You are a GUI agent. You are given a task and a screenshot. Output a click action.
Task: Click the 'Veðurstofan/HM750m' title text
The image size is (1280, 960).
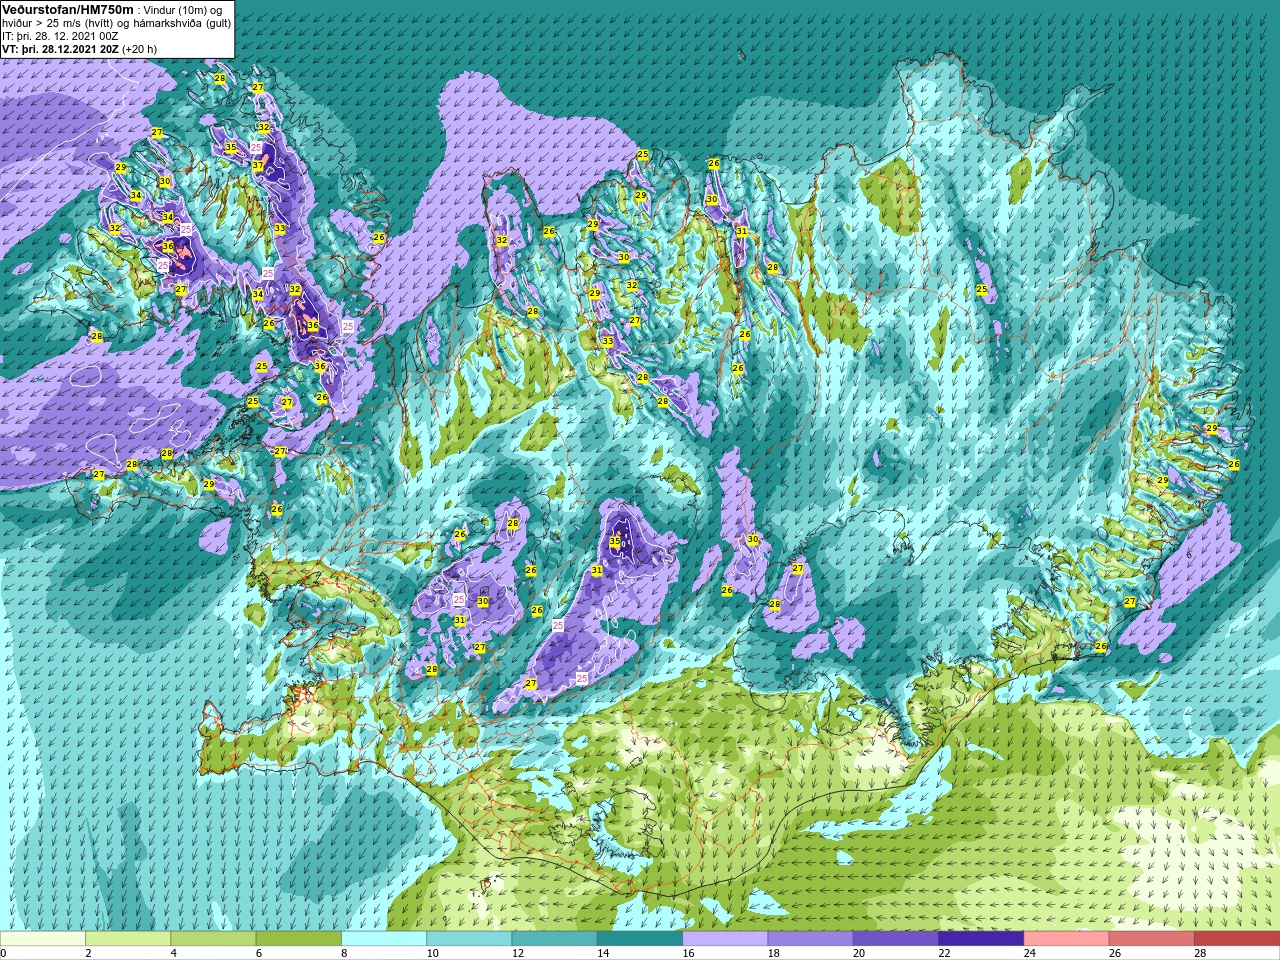click(67, 9)
